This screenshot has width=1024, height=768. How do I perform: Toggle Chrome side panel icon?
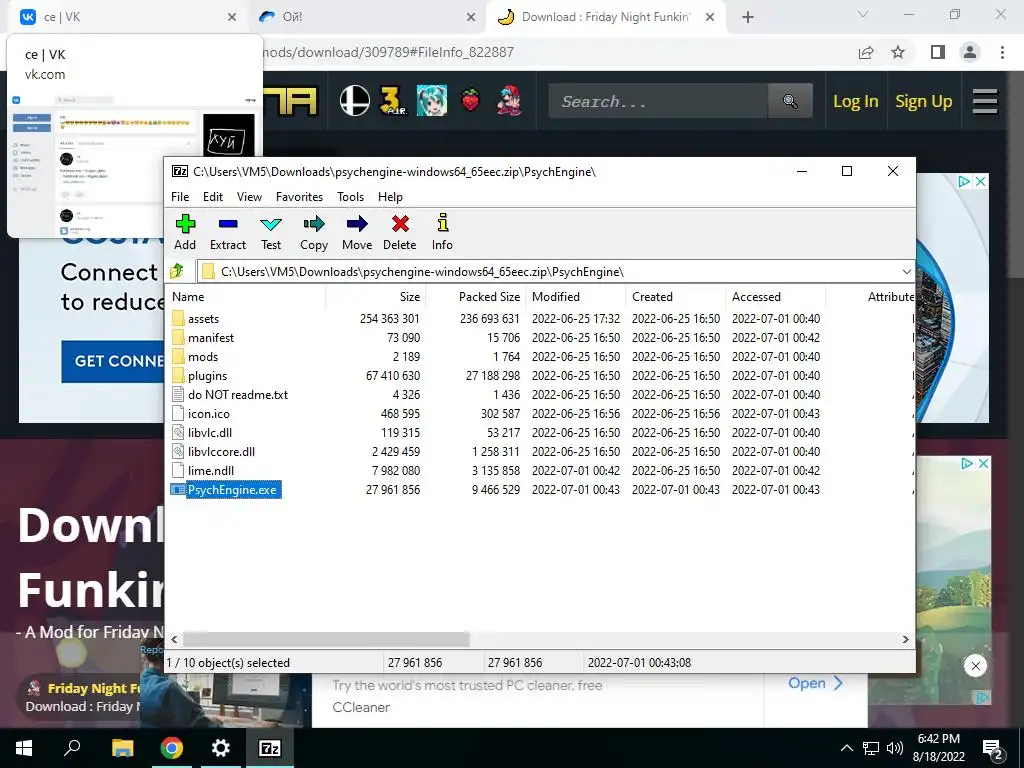pyautogui.click(x=937, y=52)
